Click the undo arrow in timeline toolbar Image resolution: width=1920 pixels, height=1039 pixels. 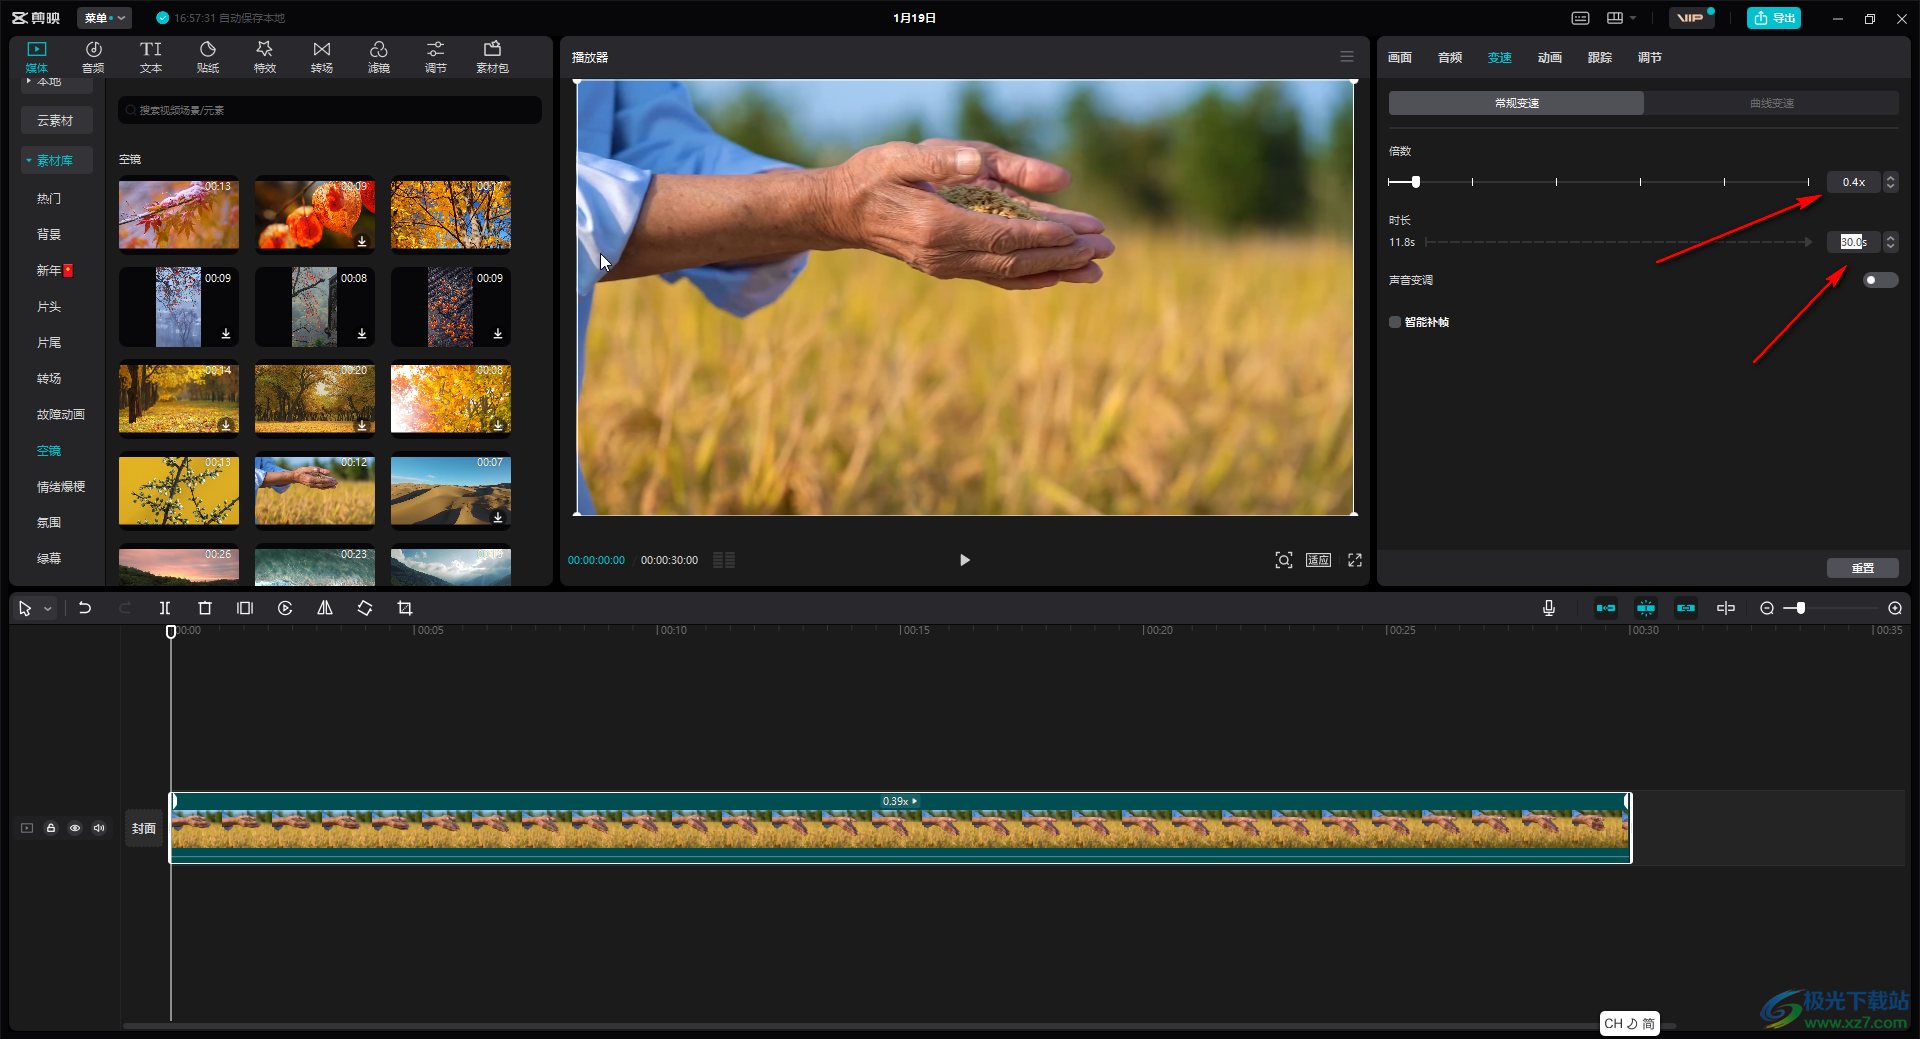(85, 608)
